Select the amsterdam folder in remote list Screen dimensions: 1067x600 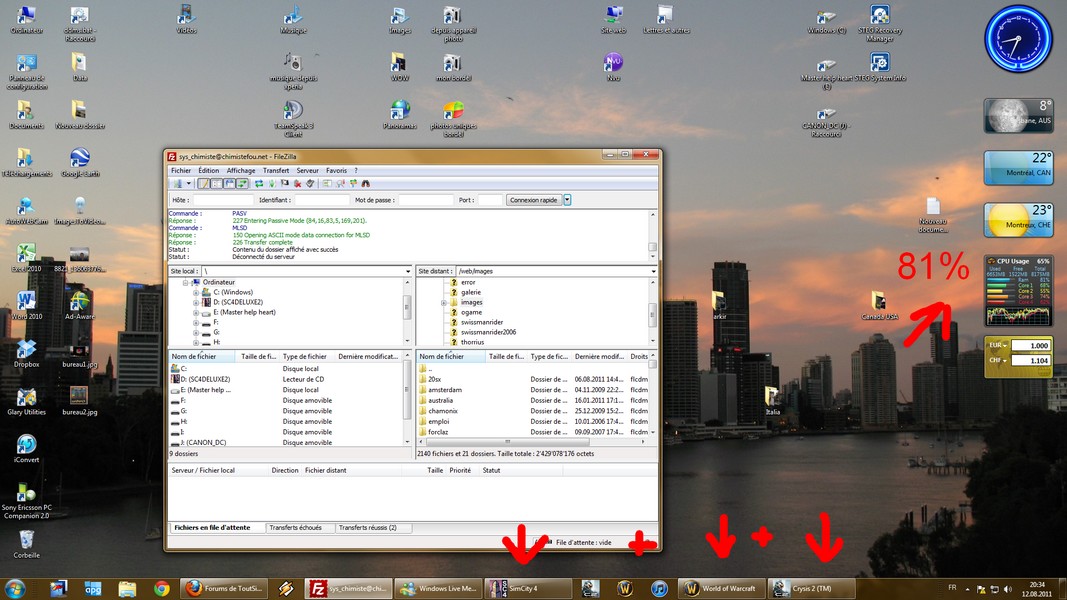tap(445, 390)
